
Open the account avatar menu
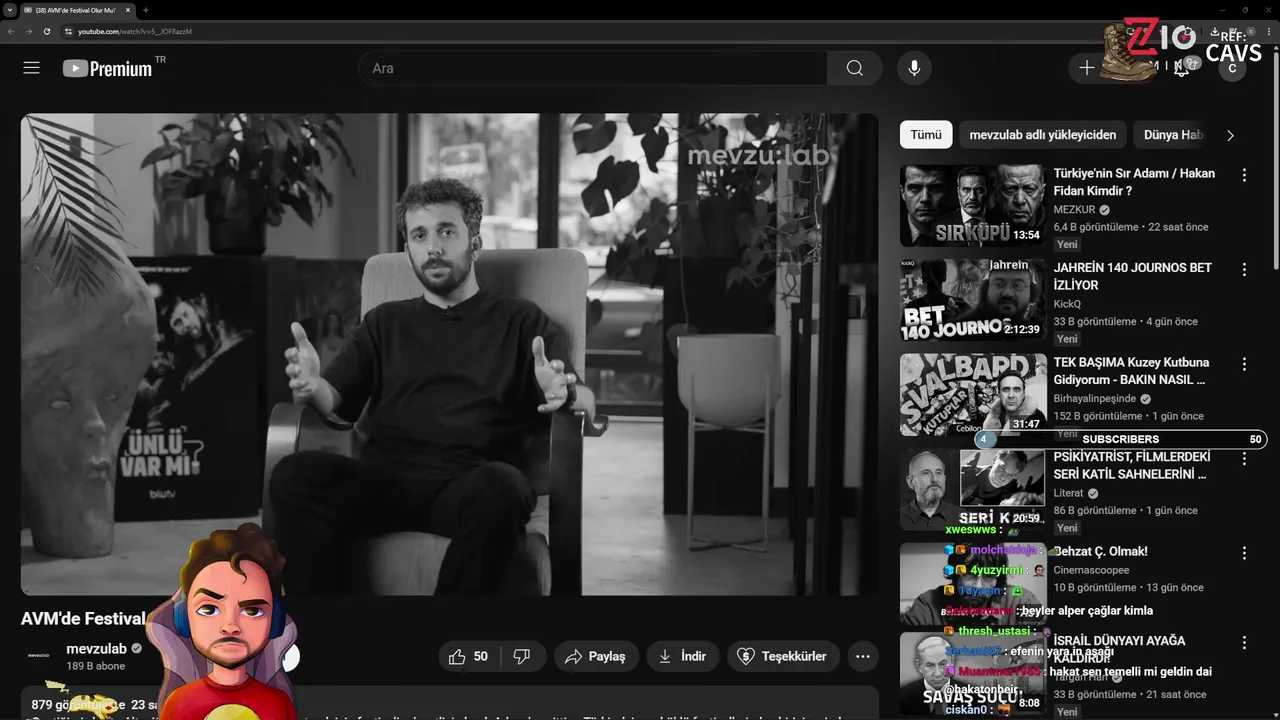click(1232, 68)
